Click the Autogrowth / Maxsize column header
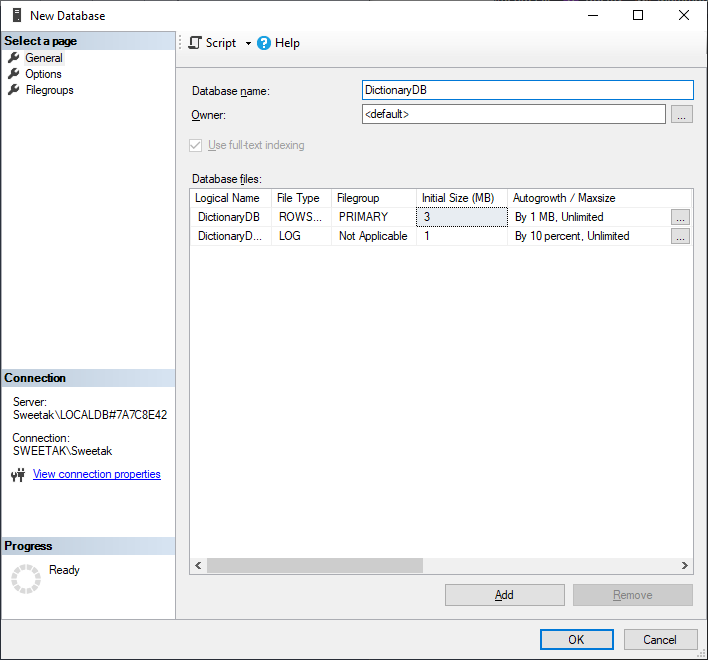708x660 pixels. 600,198
